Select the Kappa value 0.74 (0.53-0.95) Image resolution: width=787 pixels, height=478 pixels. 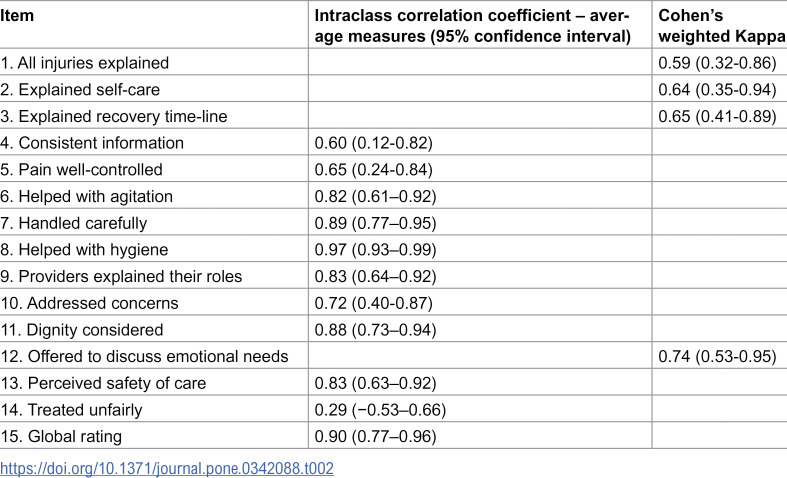coord(717,356)
